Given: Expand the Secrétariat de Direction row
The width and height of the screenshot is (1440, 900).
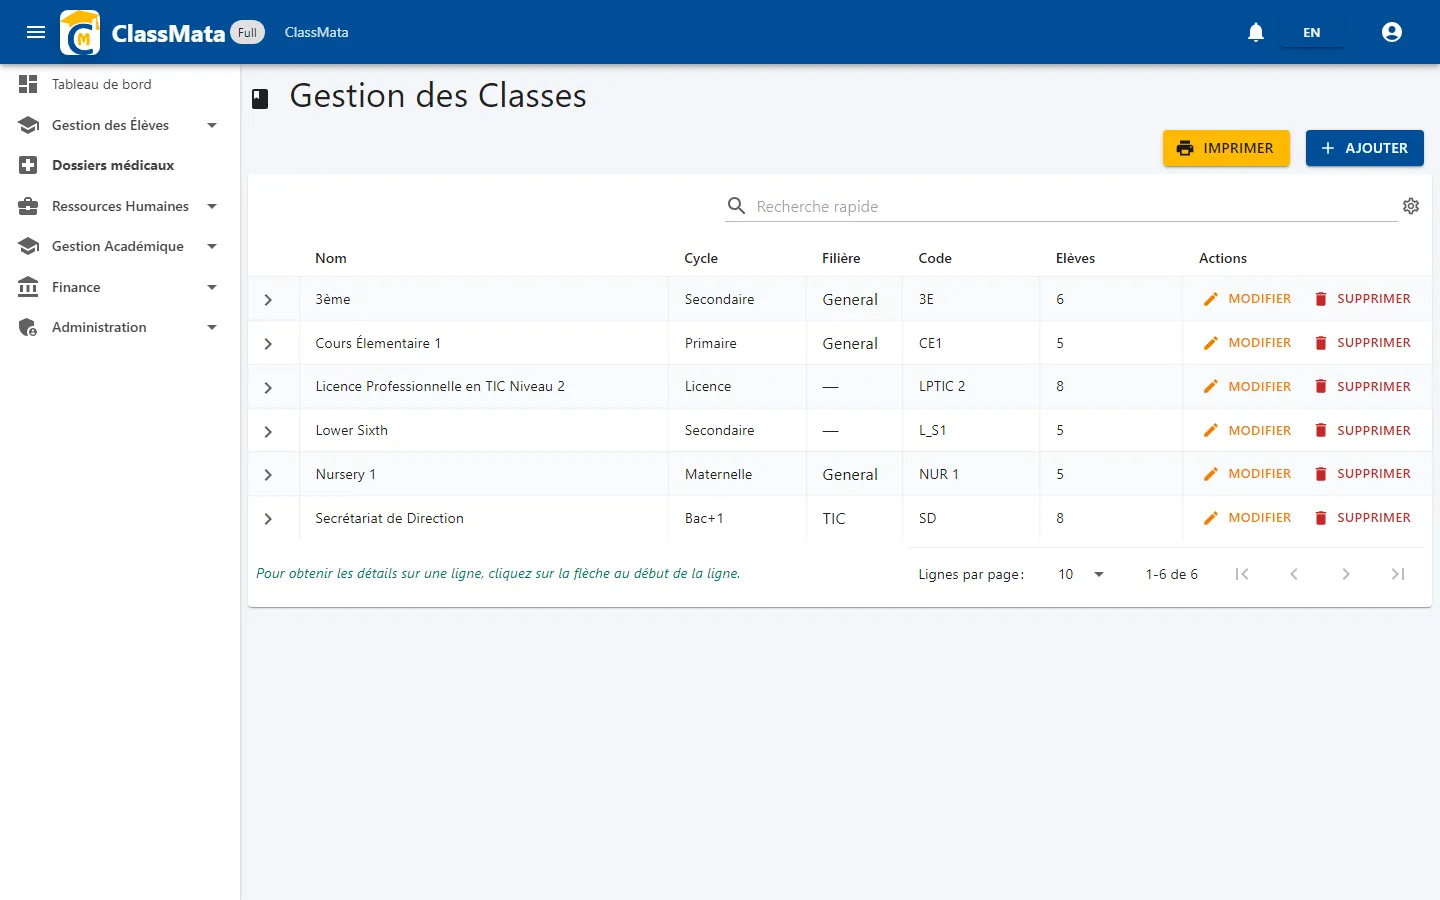Looking at the screenshot, I should tap(268, 519).
